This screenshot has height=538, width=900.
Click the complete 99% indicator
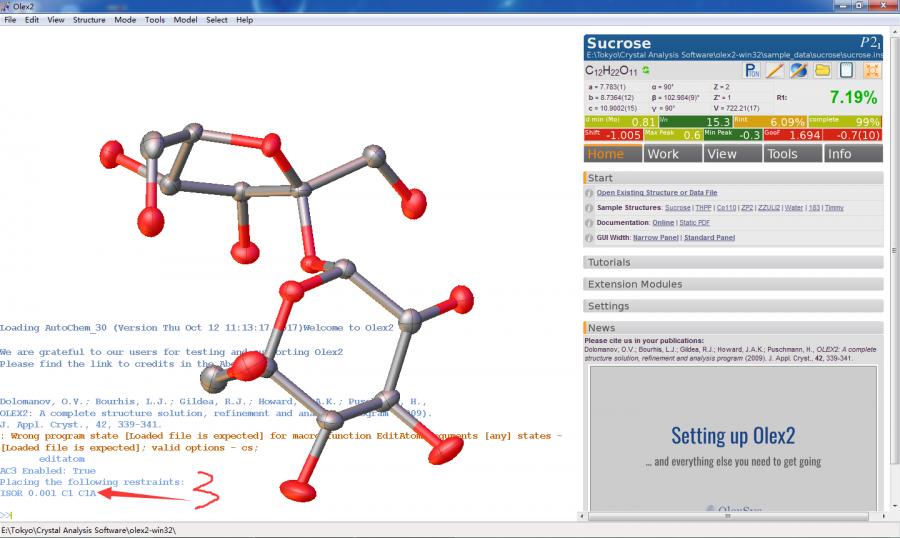pos(844,122)
